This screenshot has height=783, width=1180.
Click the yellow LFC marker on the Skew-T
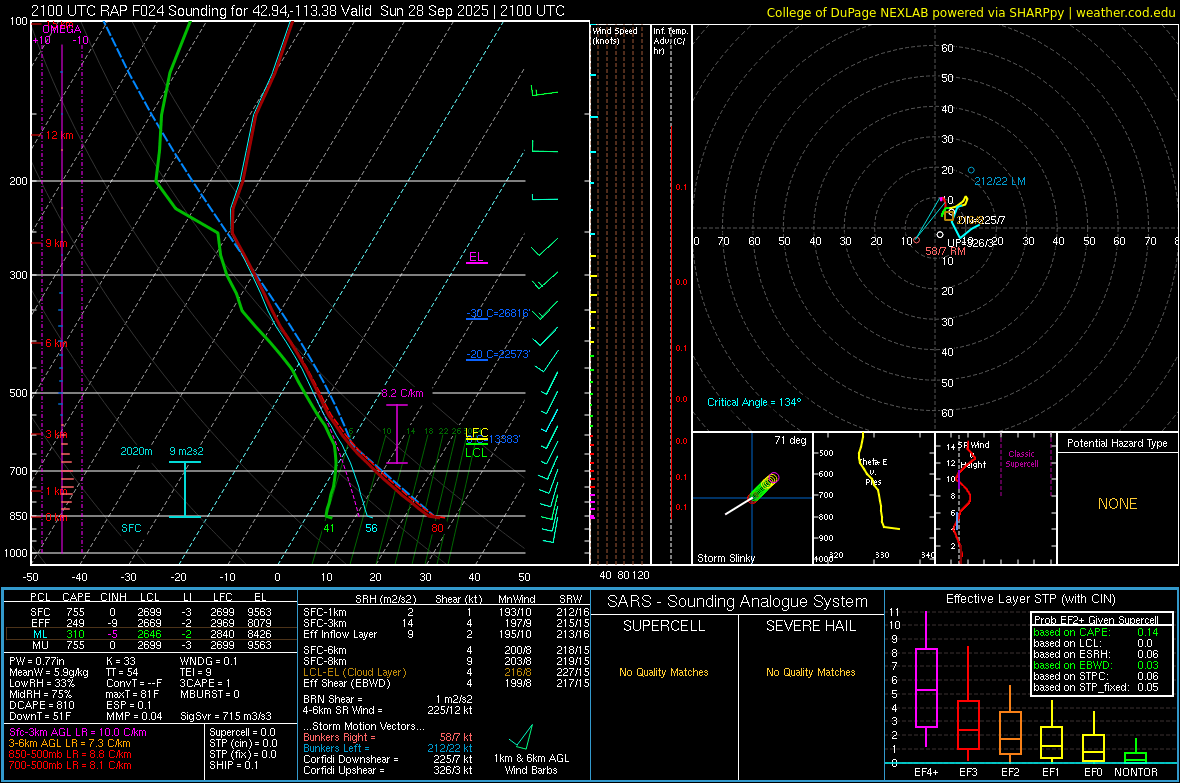click(476, 432)
